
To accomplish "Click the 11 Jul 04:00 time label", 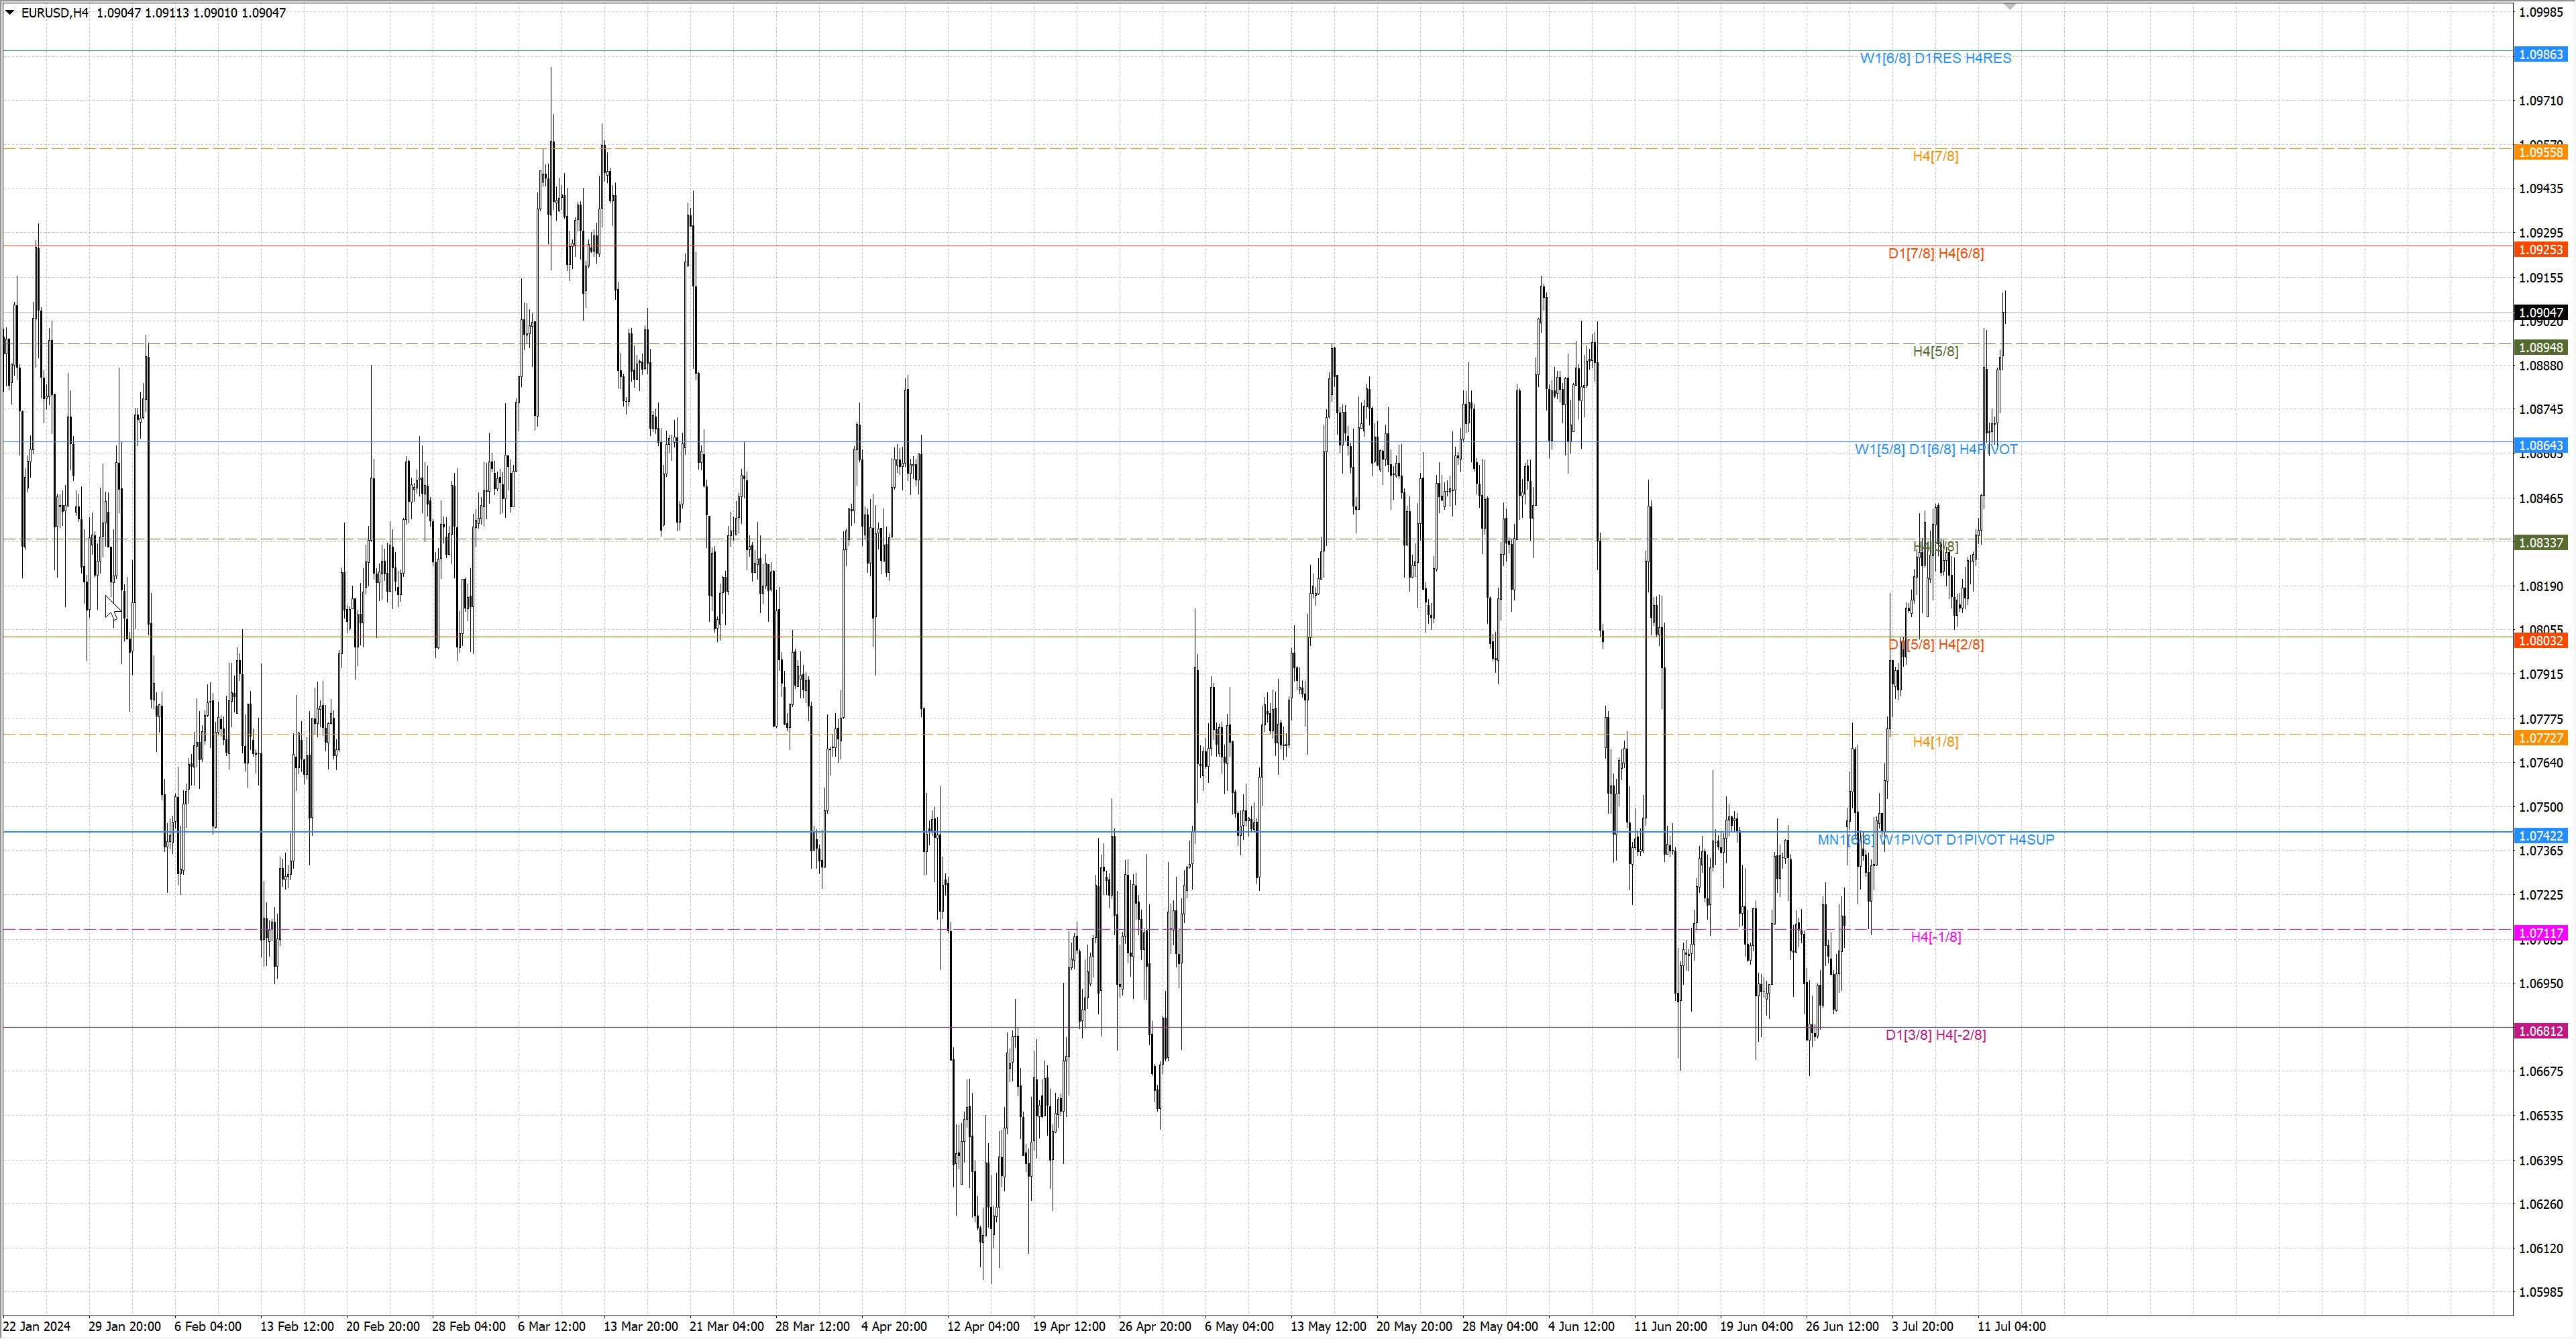I will 2011,1327.
